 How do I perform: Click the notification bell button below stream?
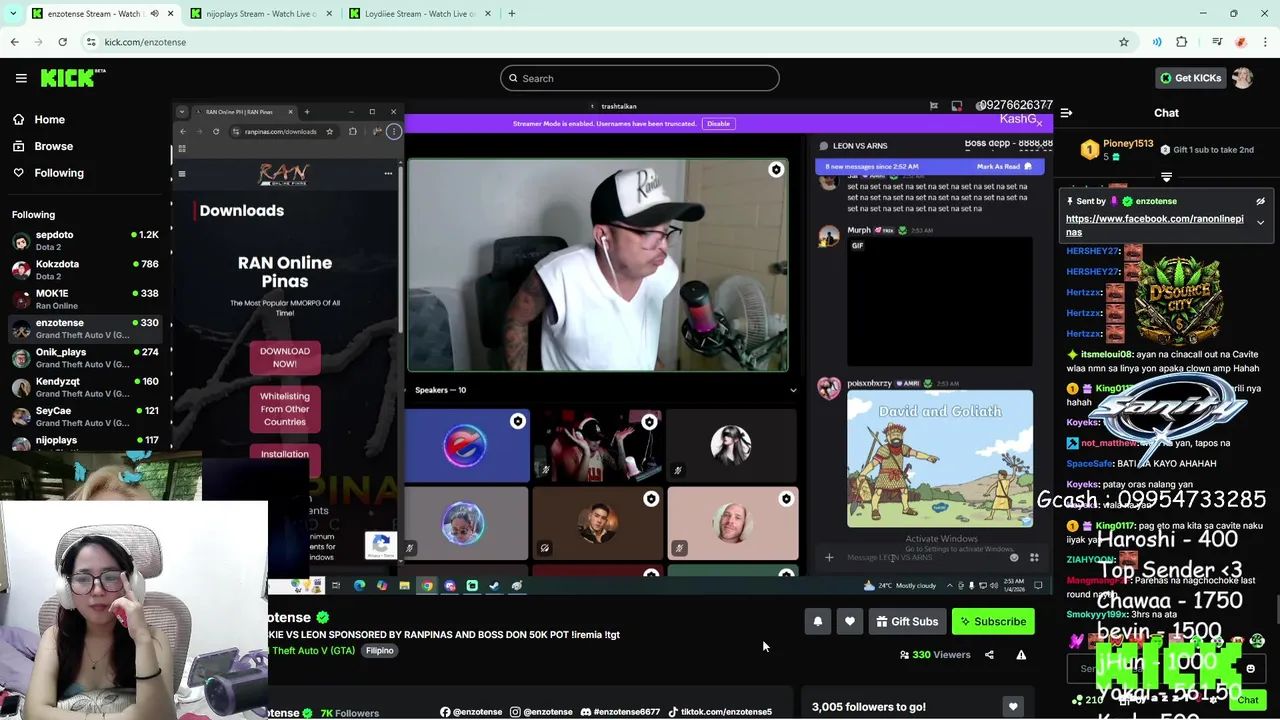[818, 622]
